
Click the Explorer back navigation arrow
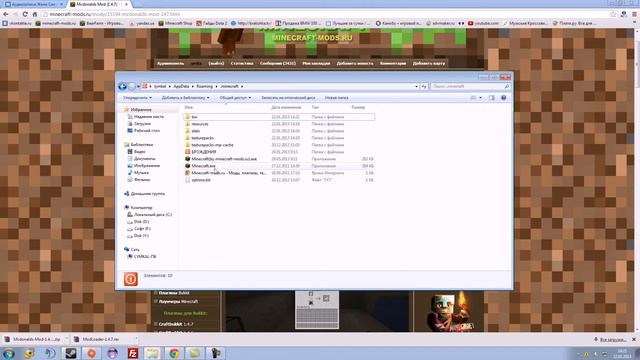122,86
